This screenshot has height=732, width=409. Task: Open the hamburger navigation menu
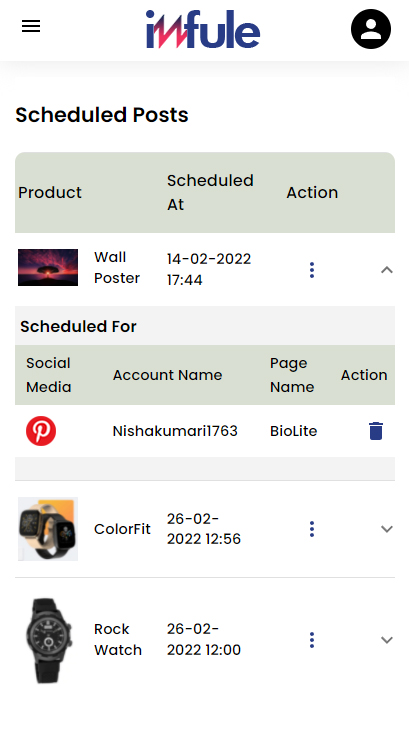(31, 26)
